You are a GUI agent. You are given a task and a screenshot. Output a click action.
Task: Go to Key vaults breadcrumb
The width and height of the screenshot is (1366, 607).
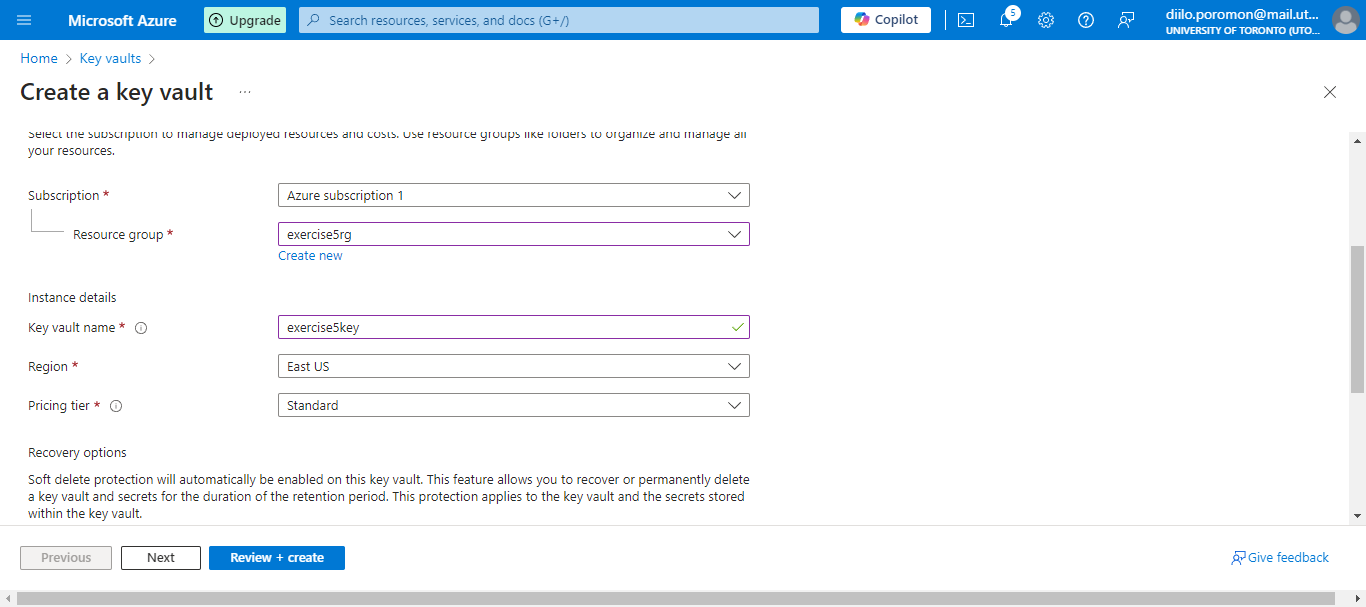(110, 59)
